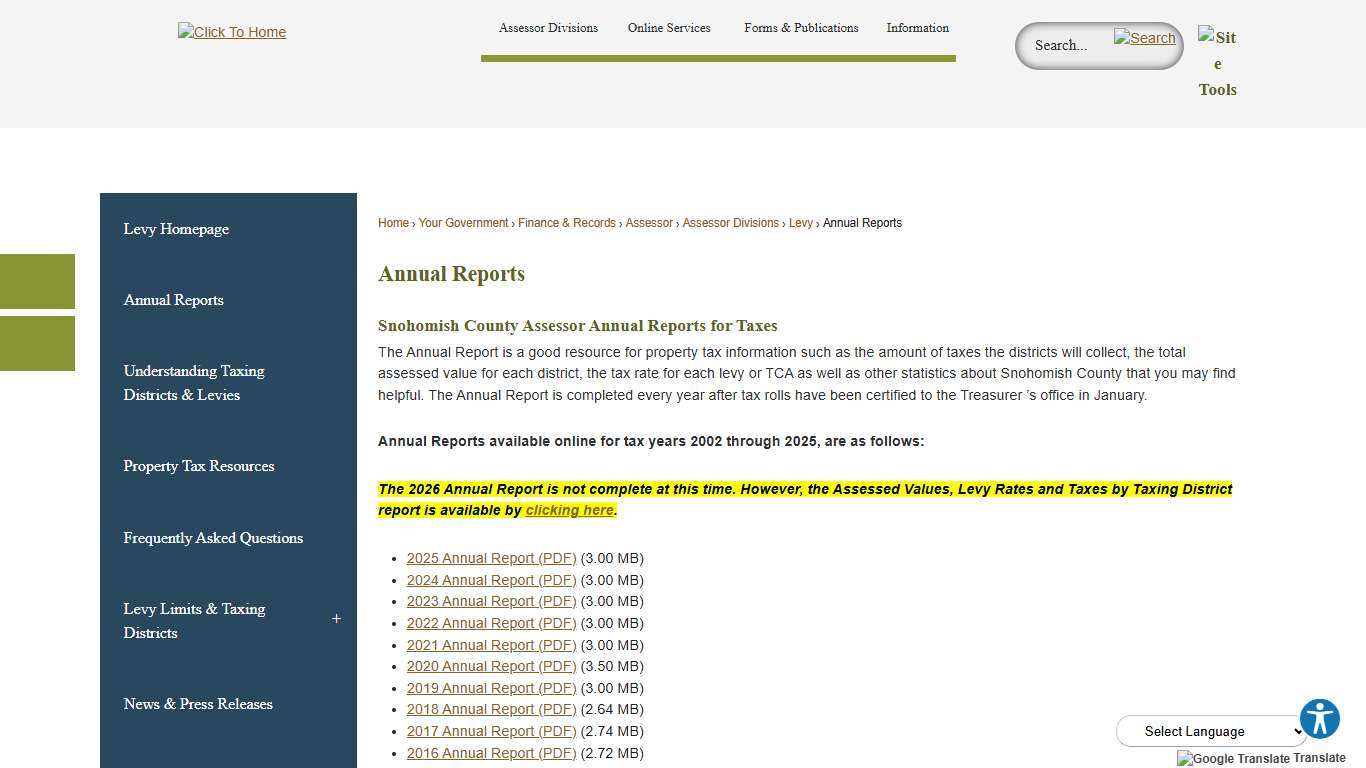The height and width of the screenshot is (768, 1366).
Task: Follow the clicking here link
Action: pyautogui.click(x=569, y=510)
